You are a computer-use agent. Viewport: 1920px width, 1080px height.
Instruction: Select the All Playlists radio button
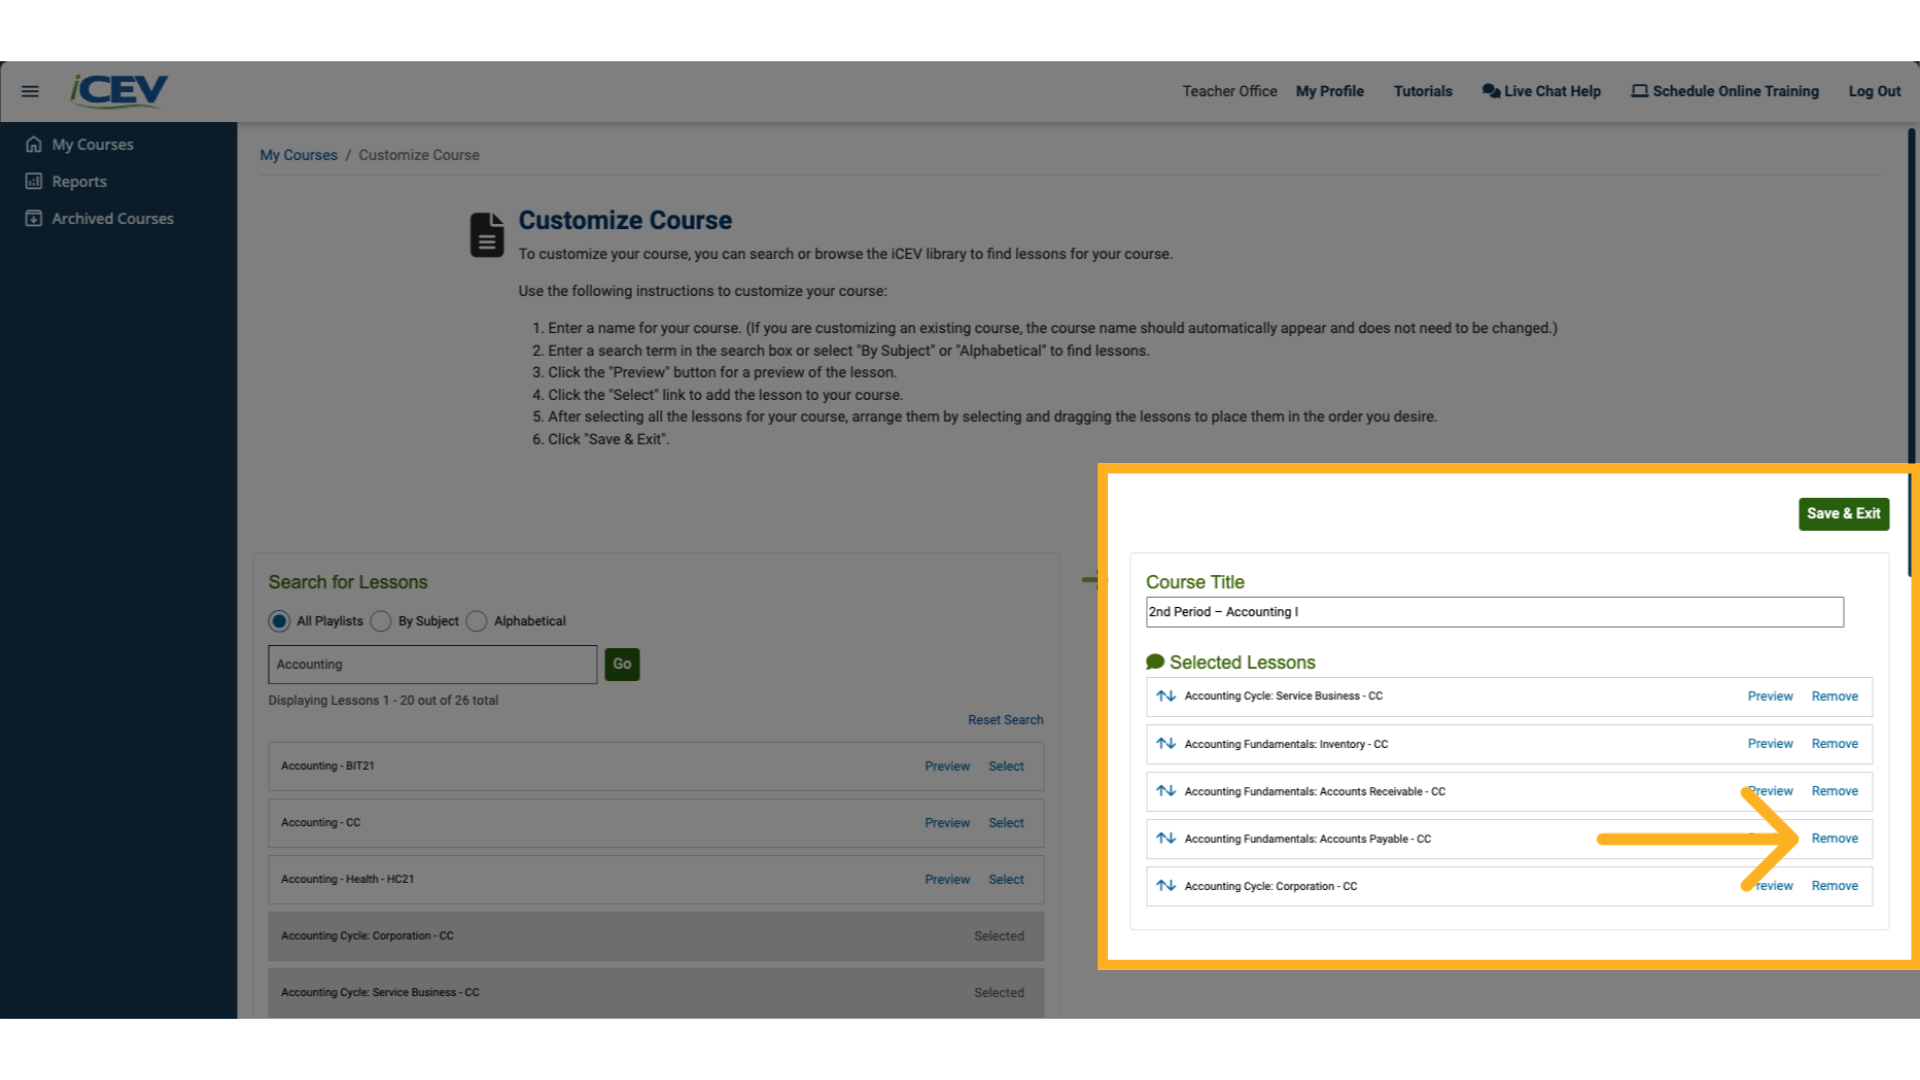click(279, 621)
